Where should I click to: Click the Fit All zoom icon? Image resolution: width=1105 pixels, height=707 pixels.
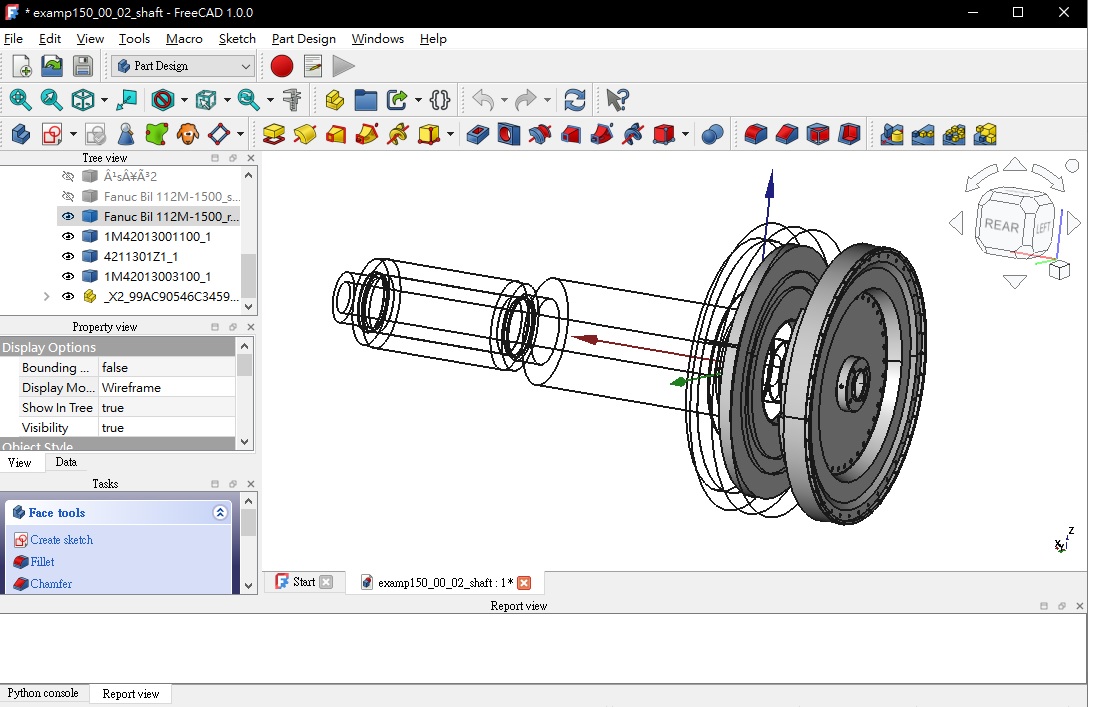click(x=20, y=100)
